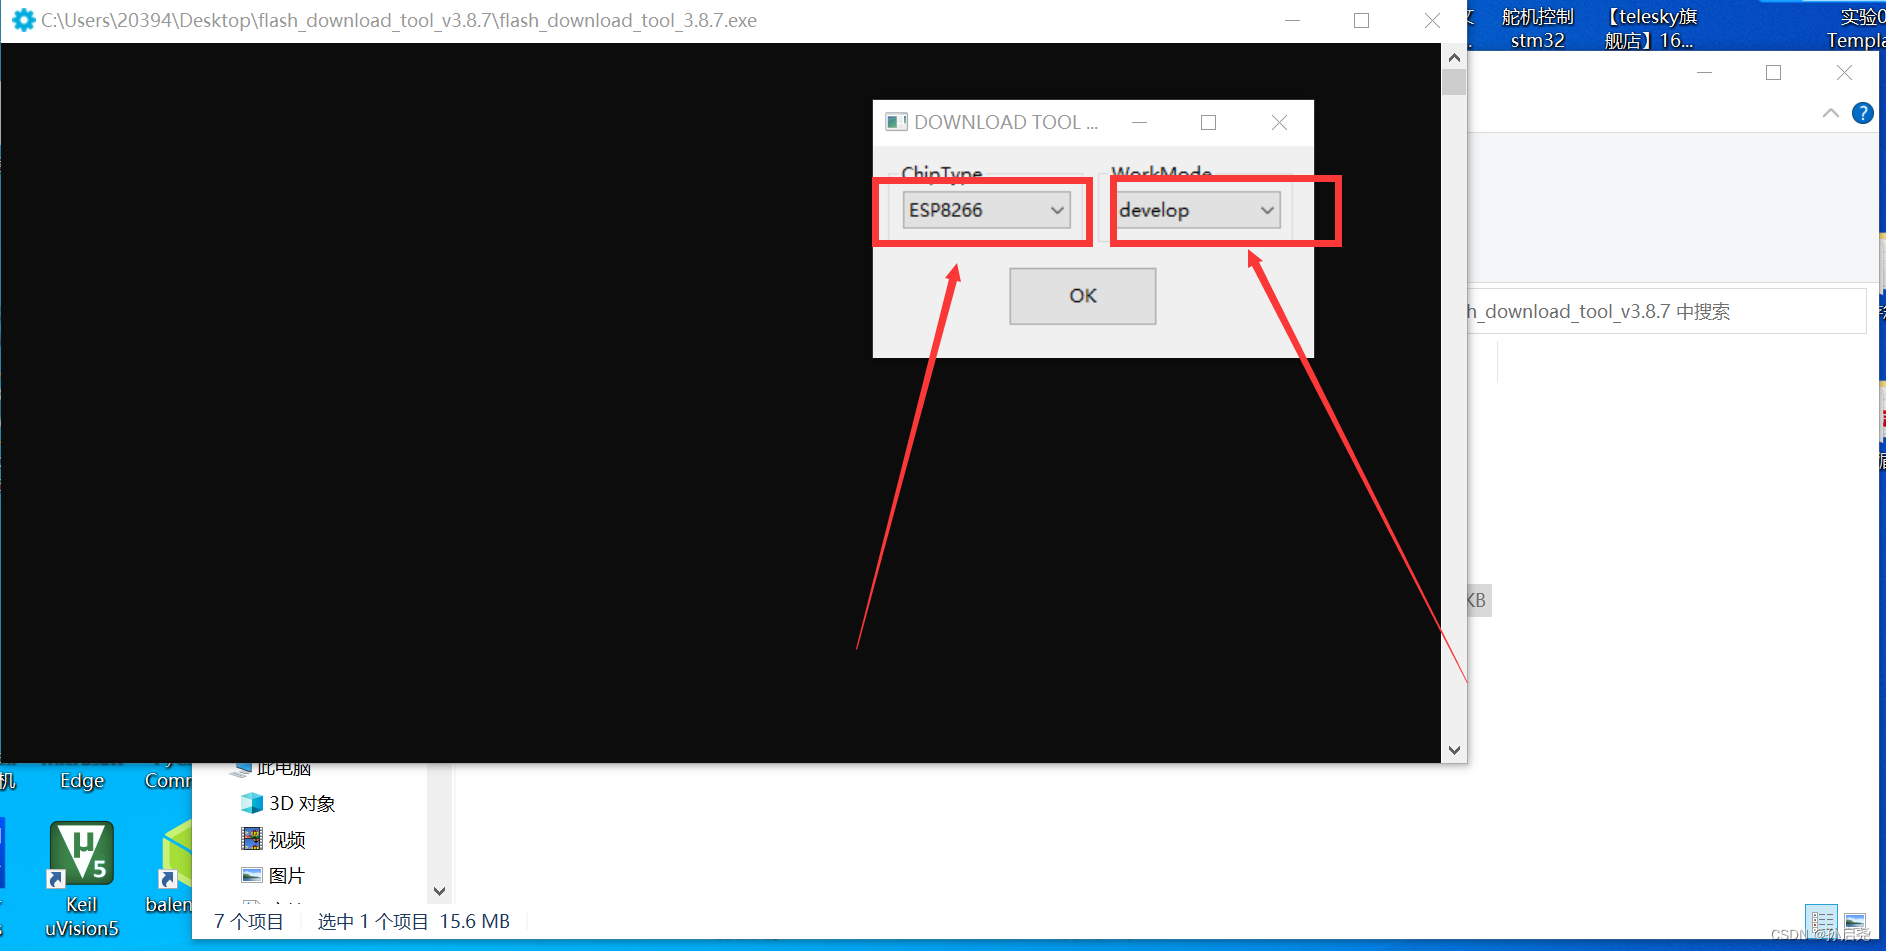This screenshot has height=951, width=1886.
Task: Click the Explorer search box for flash_download_tool_v3.8.7
Action: pyautogui.click(x=1666, y=311)
